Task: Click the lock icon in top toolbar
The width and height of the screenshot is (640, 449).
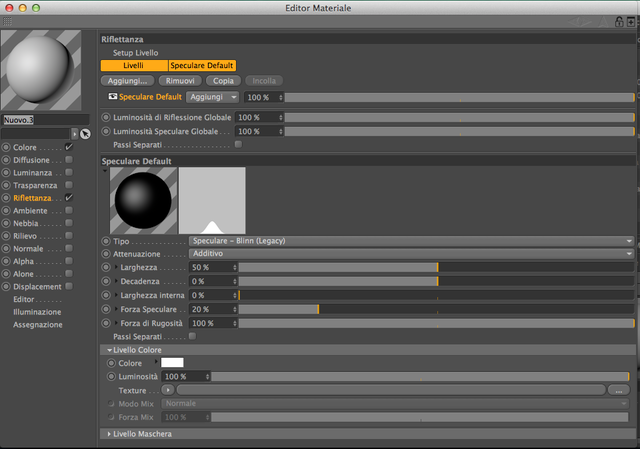Action: click(x=619, y=22)
